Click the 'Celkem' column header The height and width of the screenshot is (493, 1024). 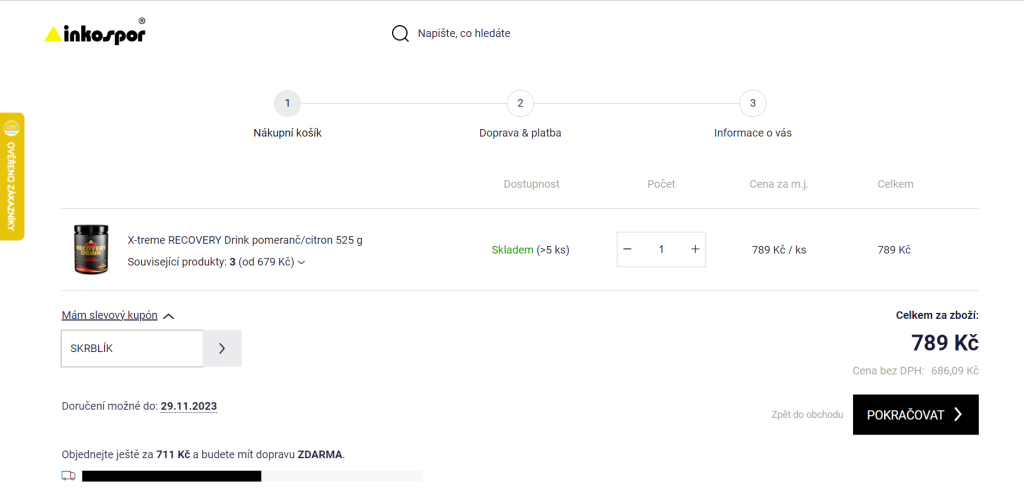click(x=895, y=184)
